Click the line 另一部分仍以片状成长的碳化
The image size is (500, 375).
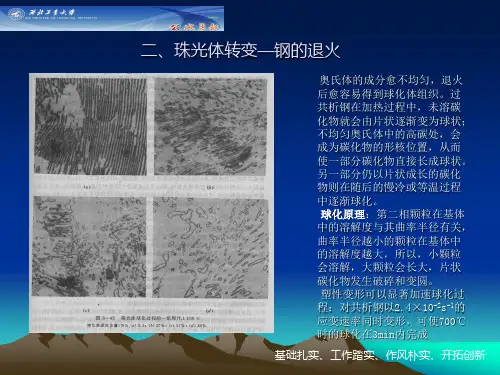point(389,174)
